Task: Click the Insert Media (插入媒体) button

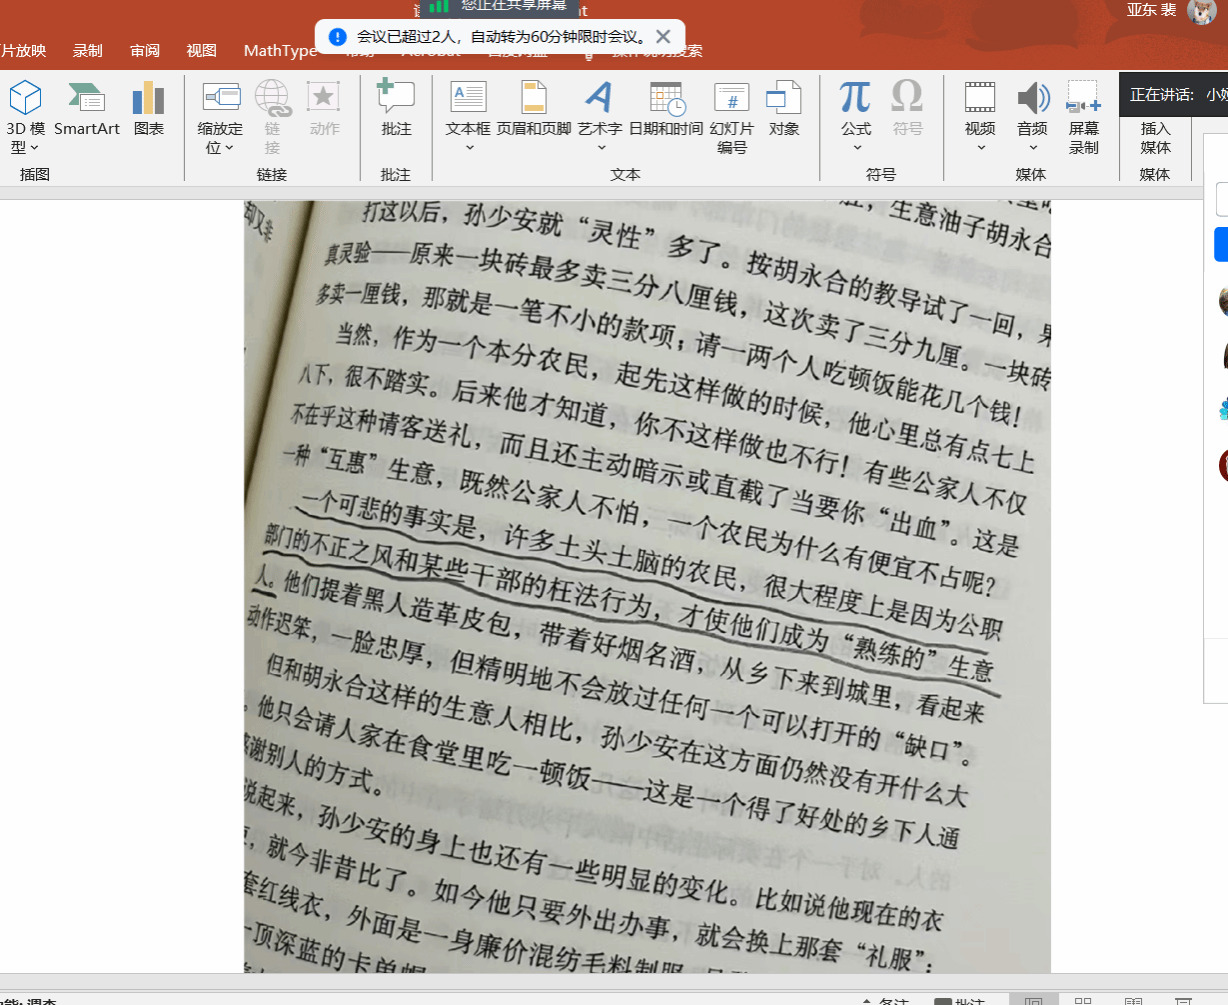Action: click(x=1155, y=137)
